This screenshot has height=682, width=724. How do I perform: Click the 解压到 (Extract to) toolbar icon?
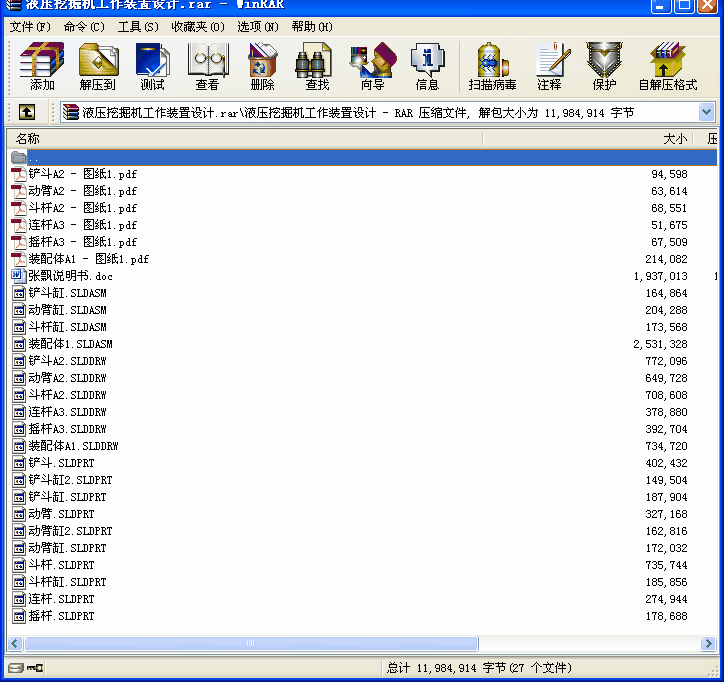point(98,66)
